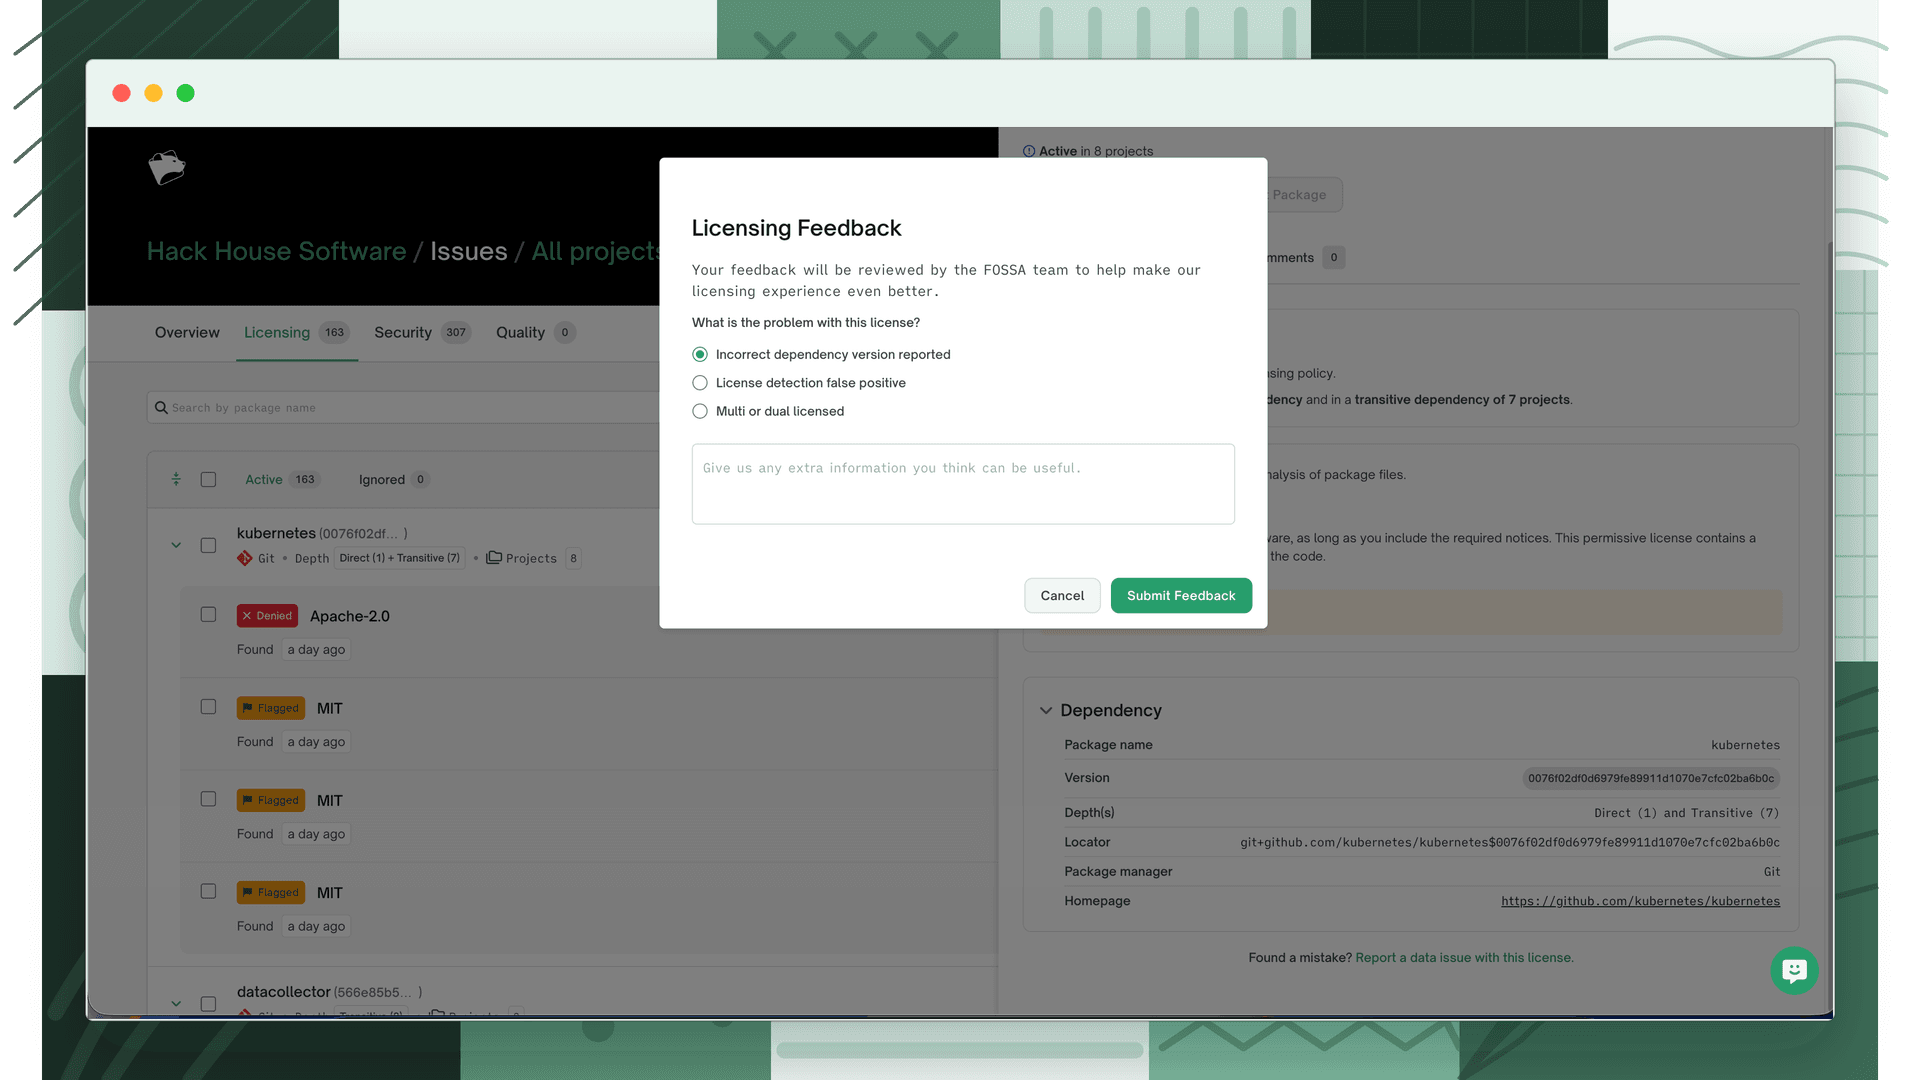This screenshot has height=1080, width=1920.
Task: Switch to the Security tab
Action: 422,332
